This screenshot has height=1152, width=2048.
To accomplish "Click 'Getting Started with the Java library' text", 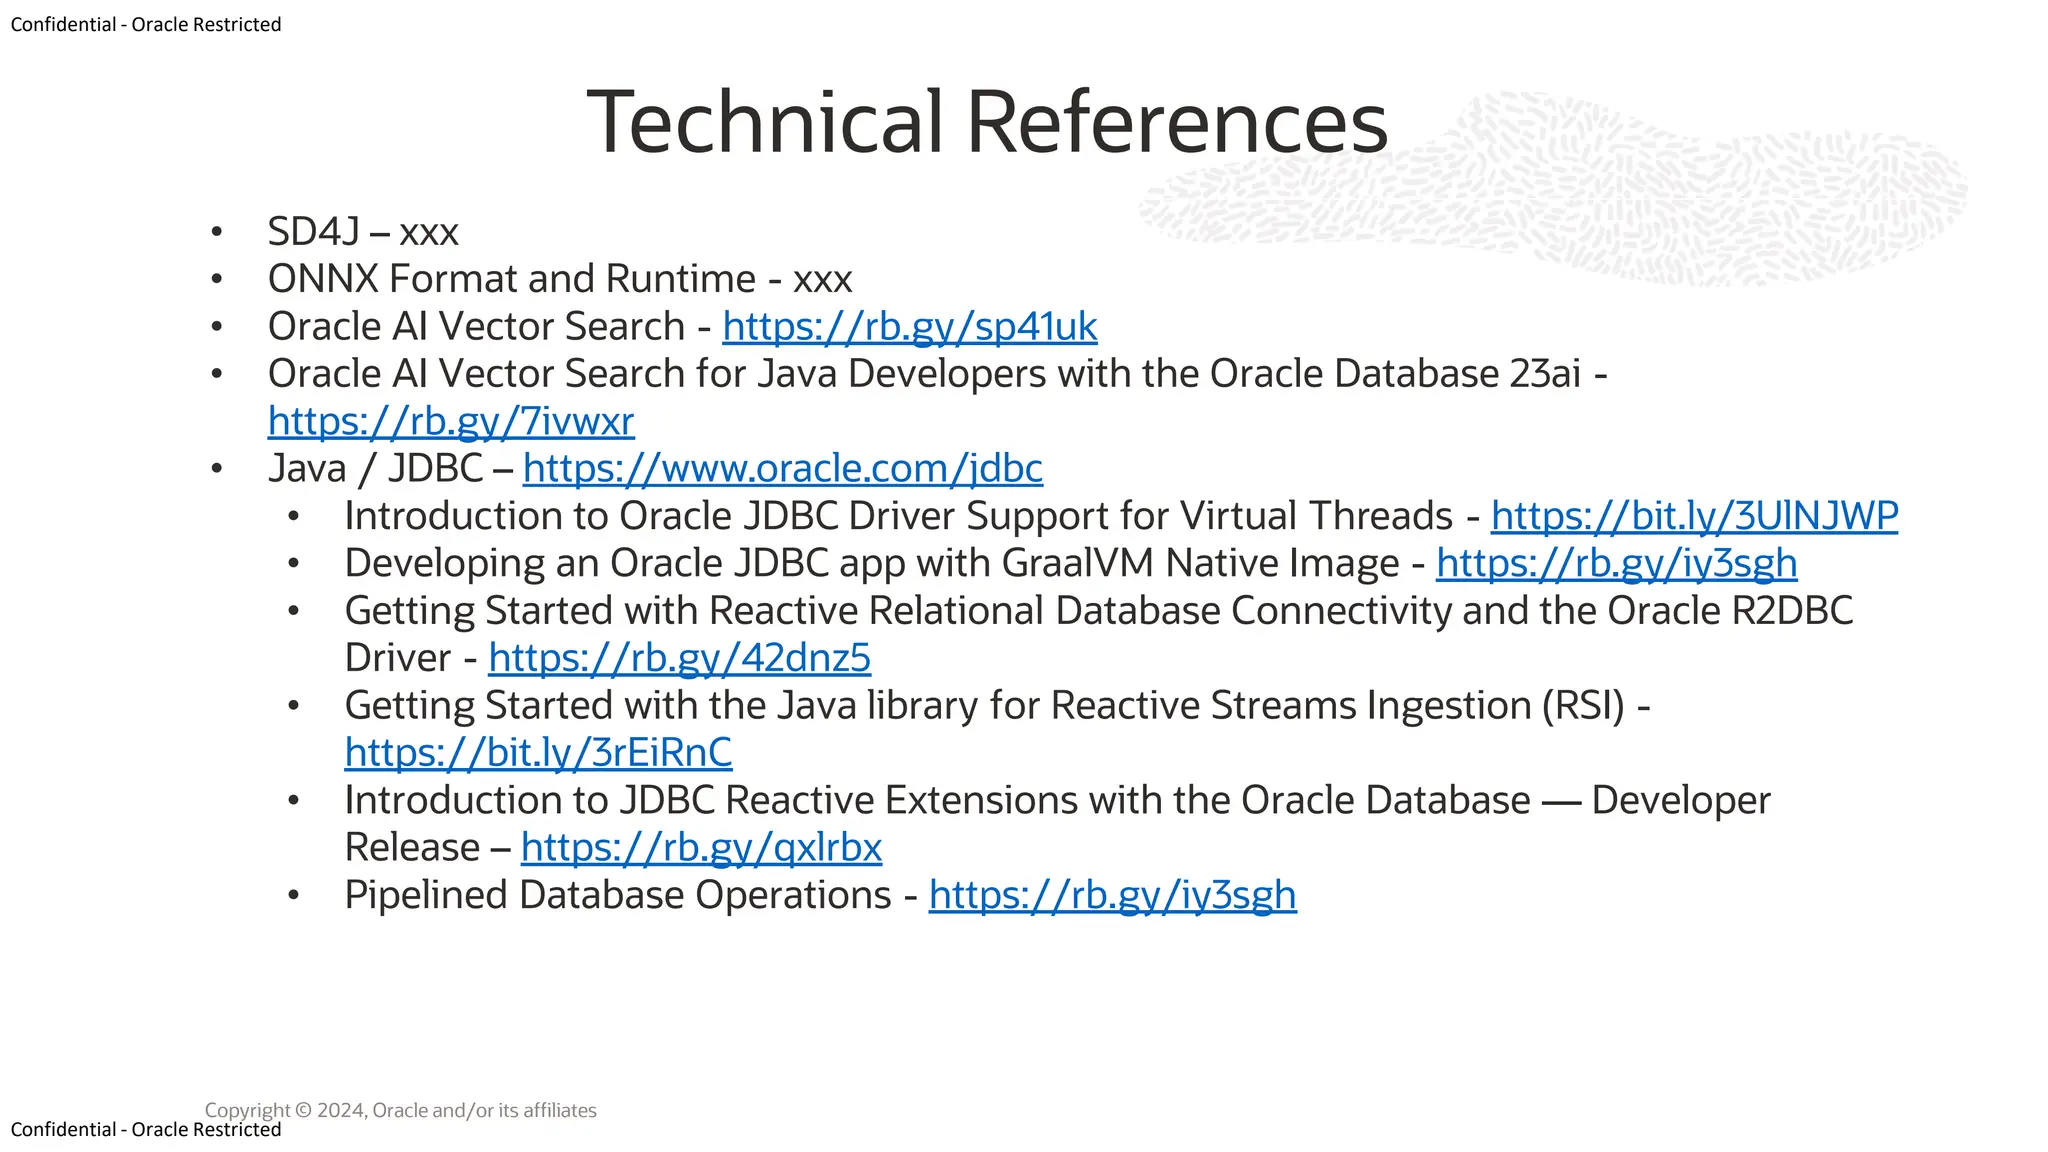I will 662,706.
